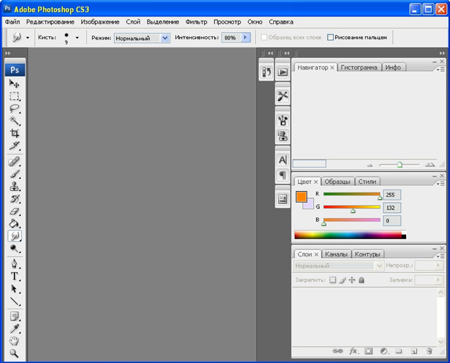Click the foreground orange color swatch
The image size is (450, 363).
point(301,197)
